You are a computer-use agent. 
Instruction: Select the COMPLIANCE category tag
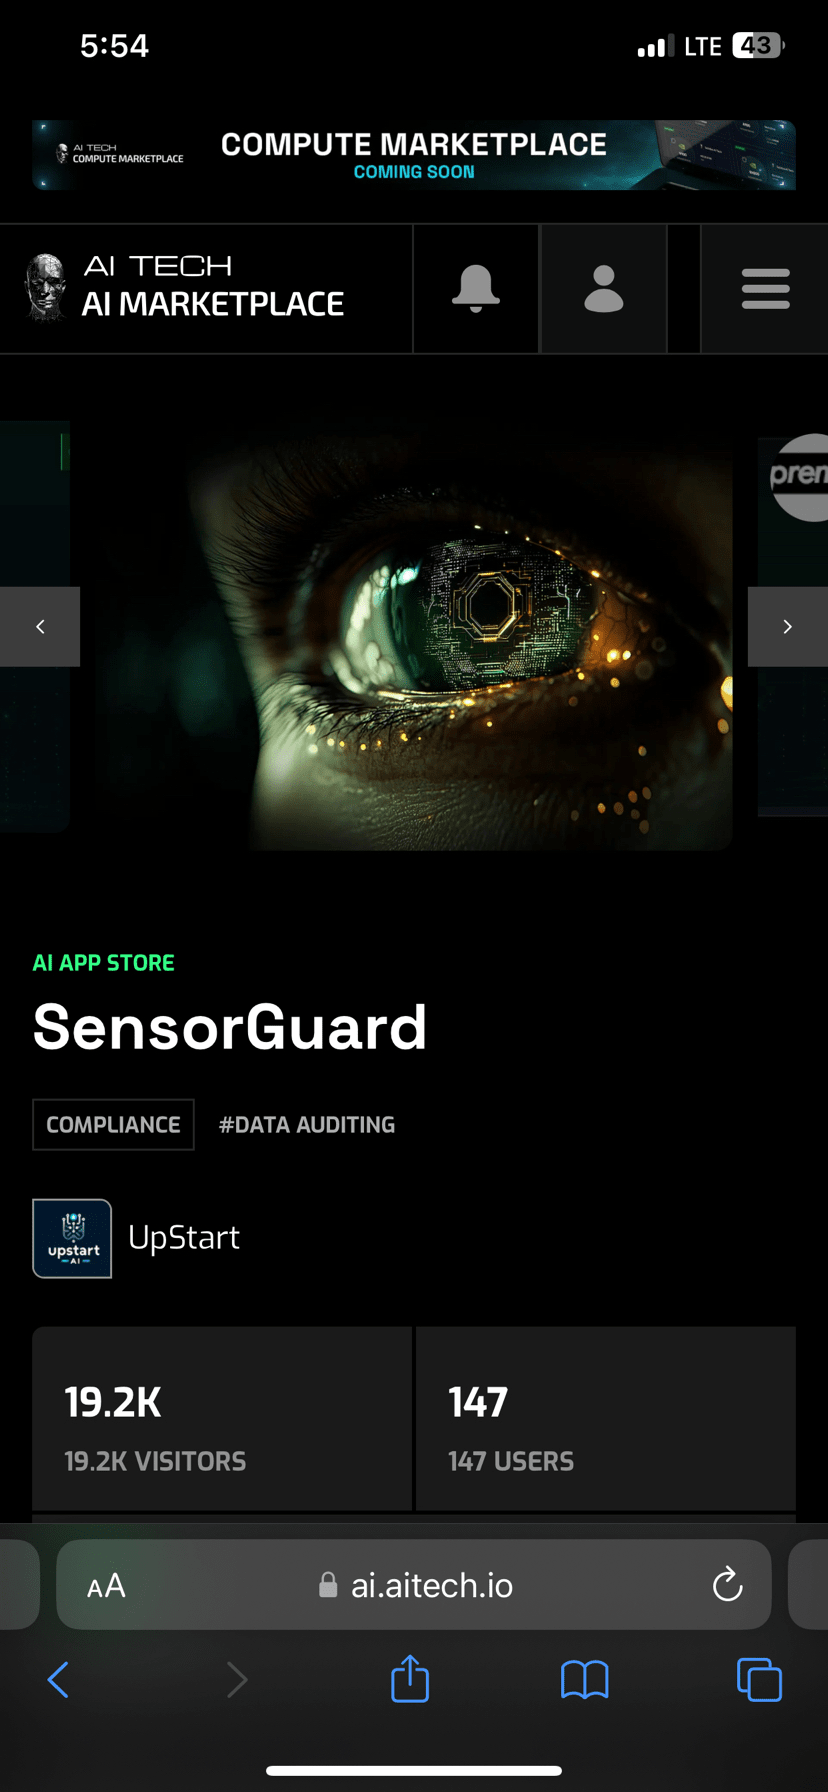click(113, 1125)
